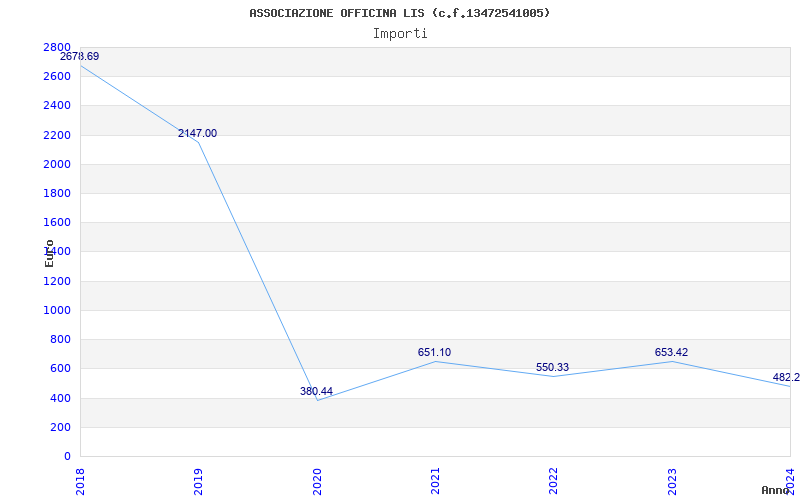This screenshot has width=800, height=500.
Task: Click the Importi subtitle
Action: [400, 34]
